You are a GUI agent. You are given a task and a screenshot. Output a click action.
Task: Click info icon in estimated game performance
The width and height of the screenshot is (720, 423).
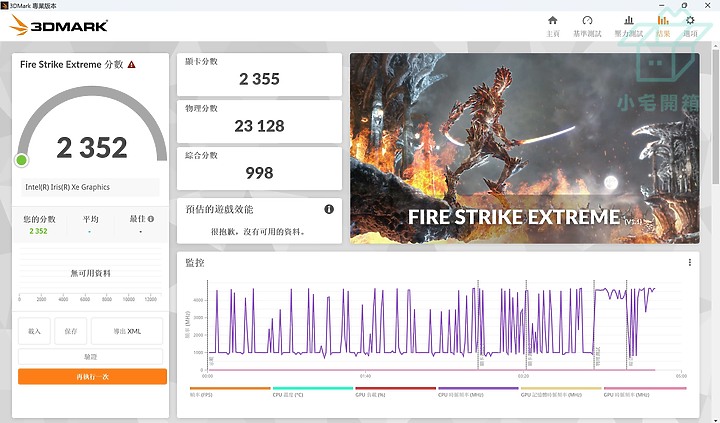pos(329,209)
